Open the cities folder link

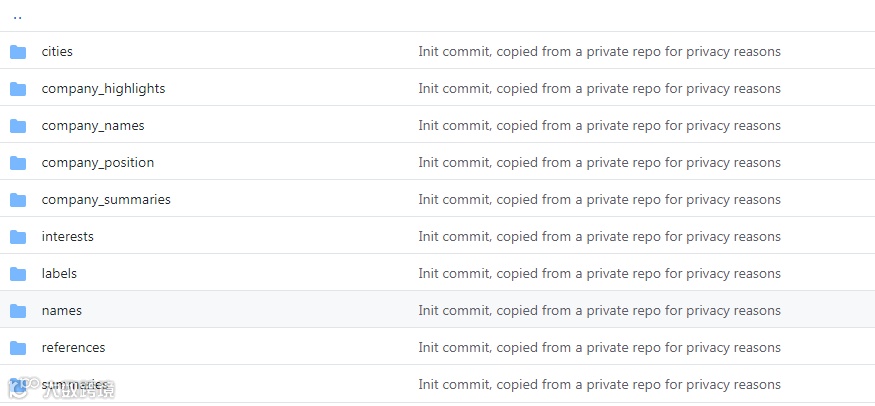pyautogui.click(x=57, y=52)
